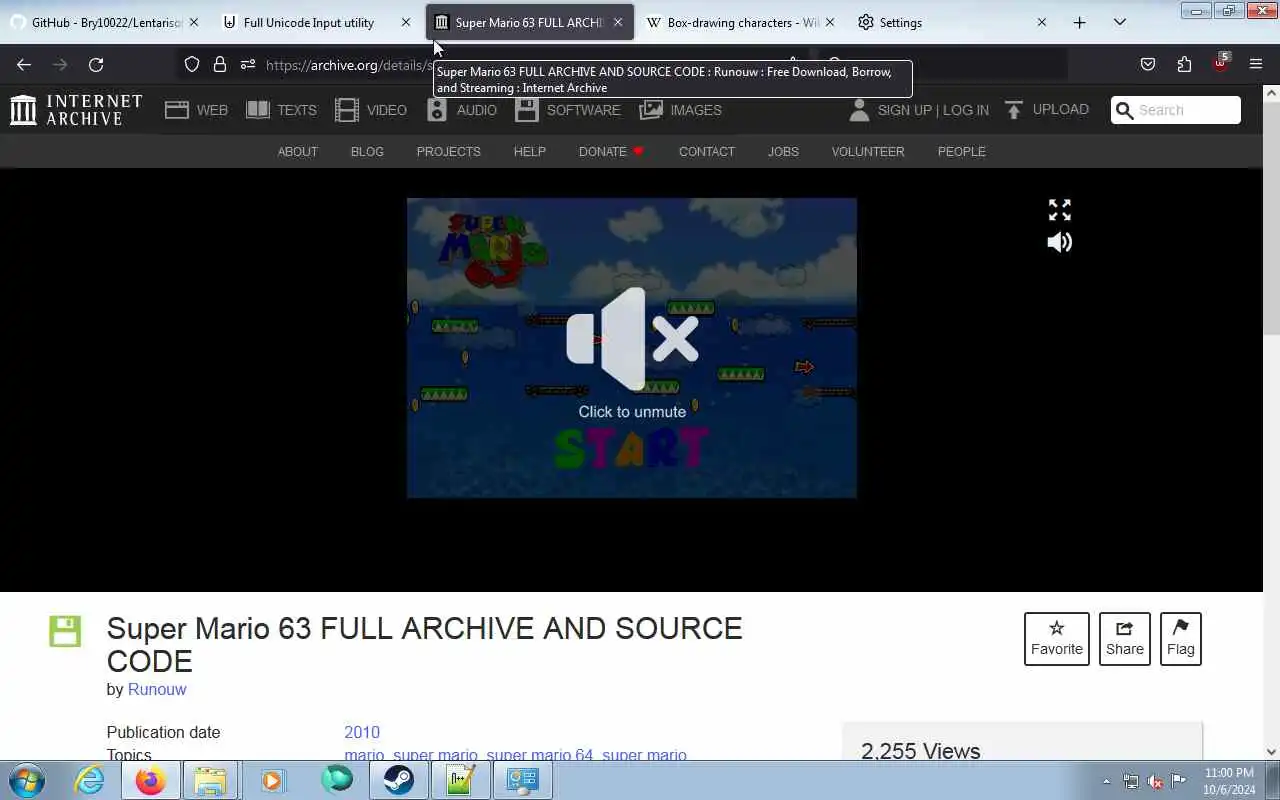The width and height of the screenshot is (1280, 800).
Task: Launch Internet Explorer from the taskbar
Action: coord(90,780)
